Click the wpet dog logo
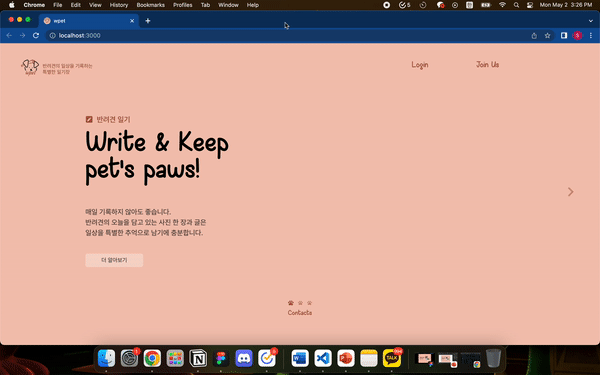 30,67
